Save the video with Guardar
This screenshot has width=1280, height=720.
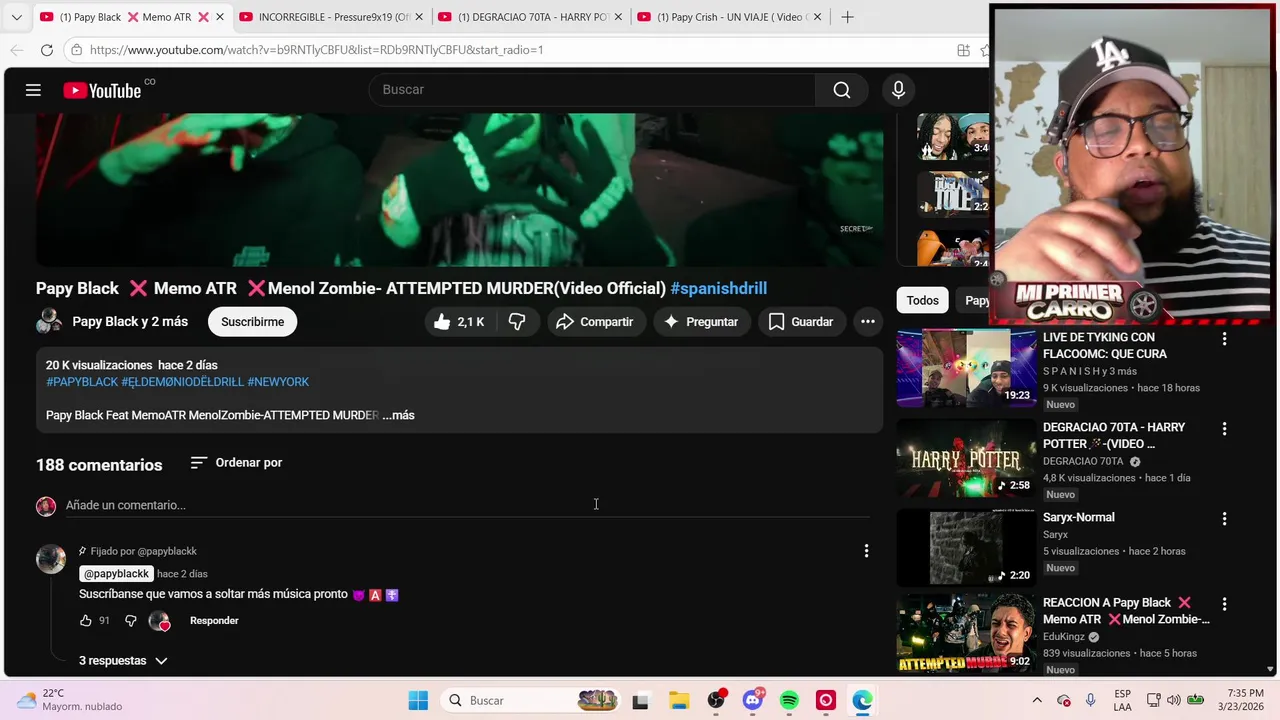pyautogui.click(x=801, y=322)
